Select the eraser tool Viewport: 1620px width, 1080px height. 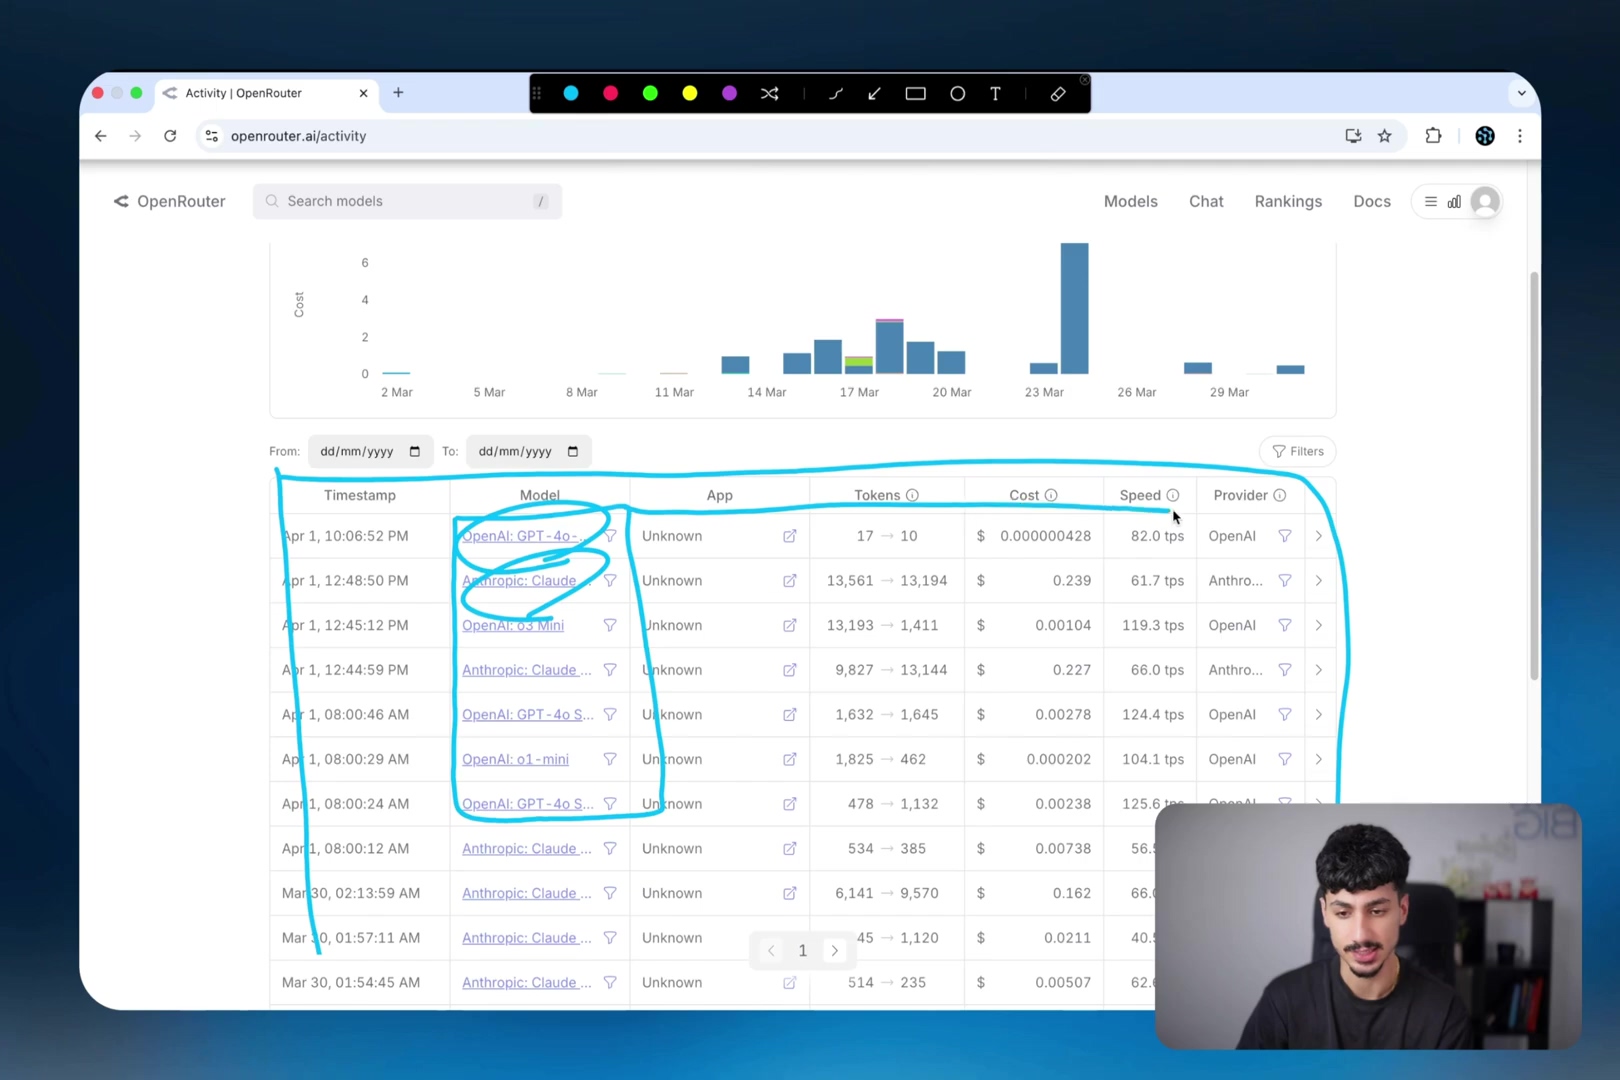pos(1057,93)
